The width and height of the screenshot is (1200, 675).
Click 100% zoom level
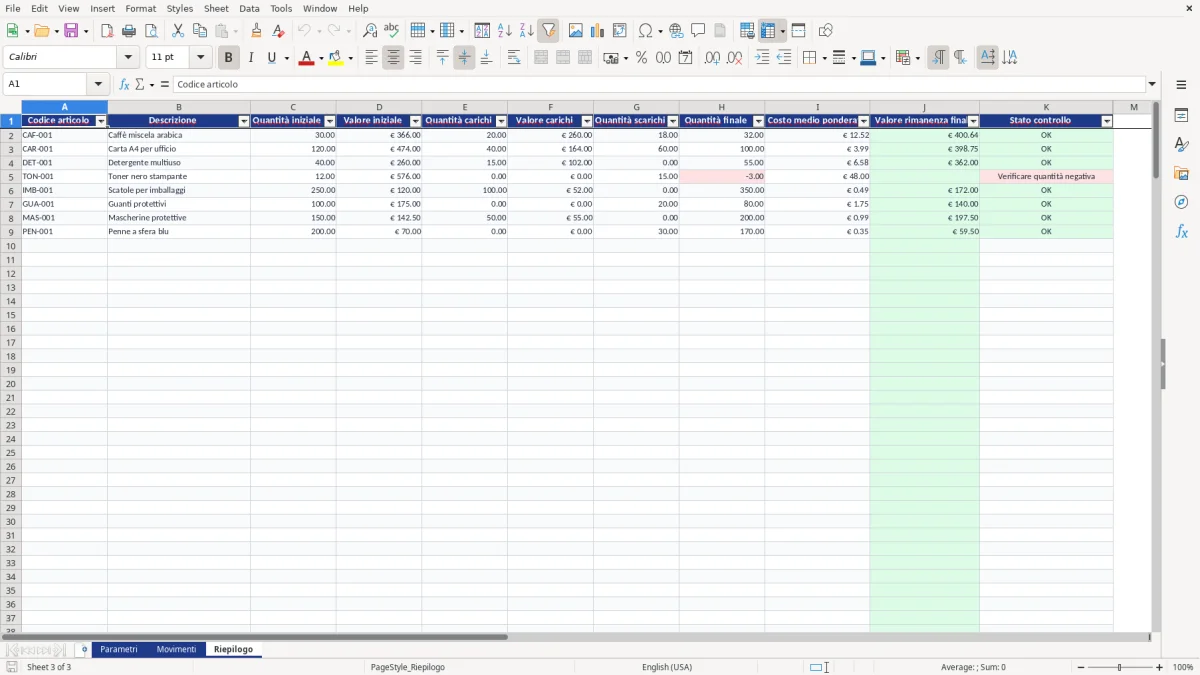coord(1182,667)
